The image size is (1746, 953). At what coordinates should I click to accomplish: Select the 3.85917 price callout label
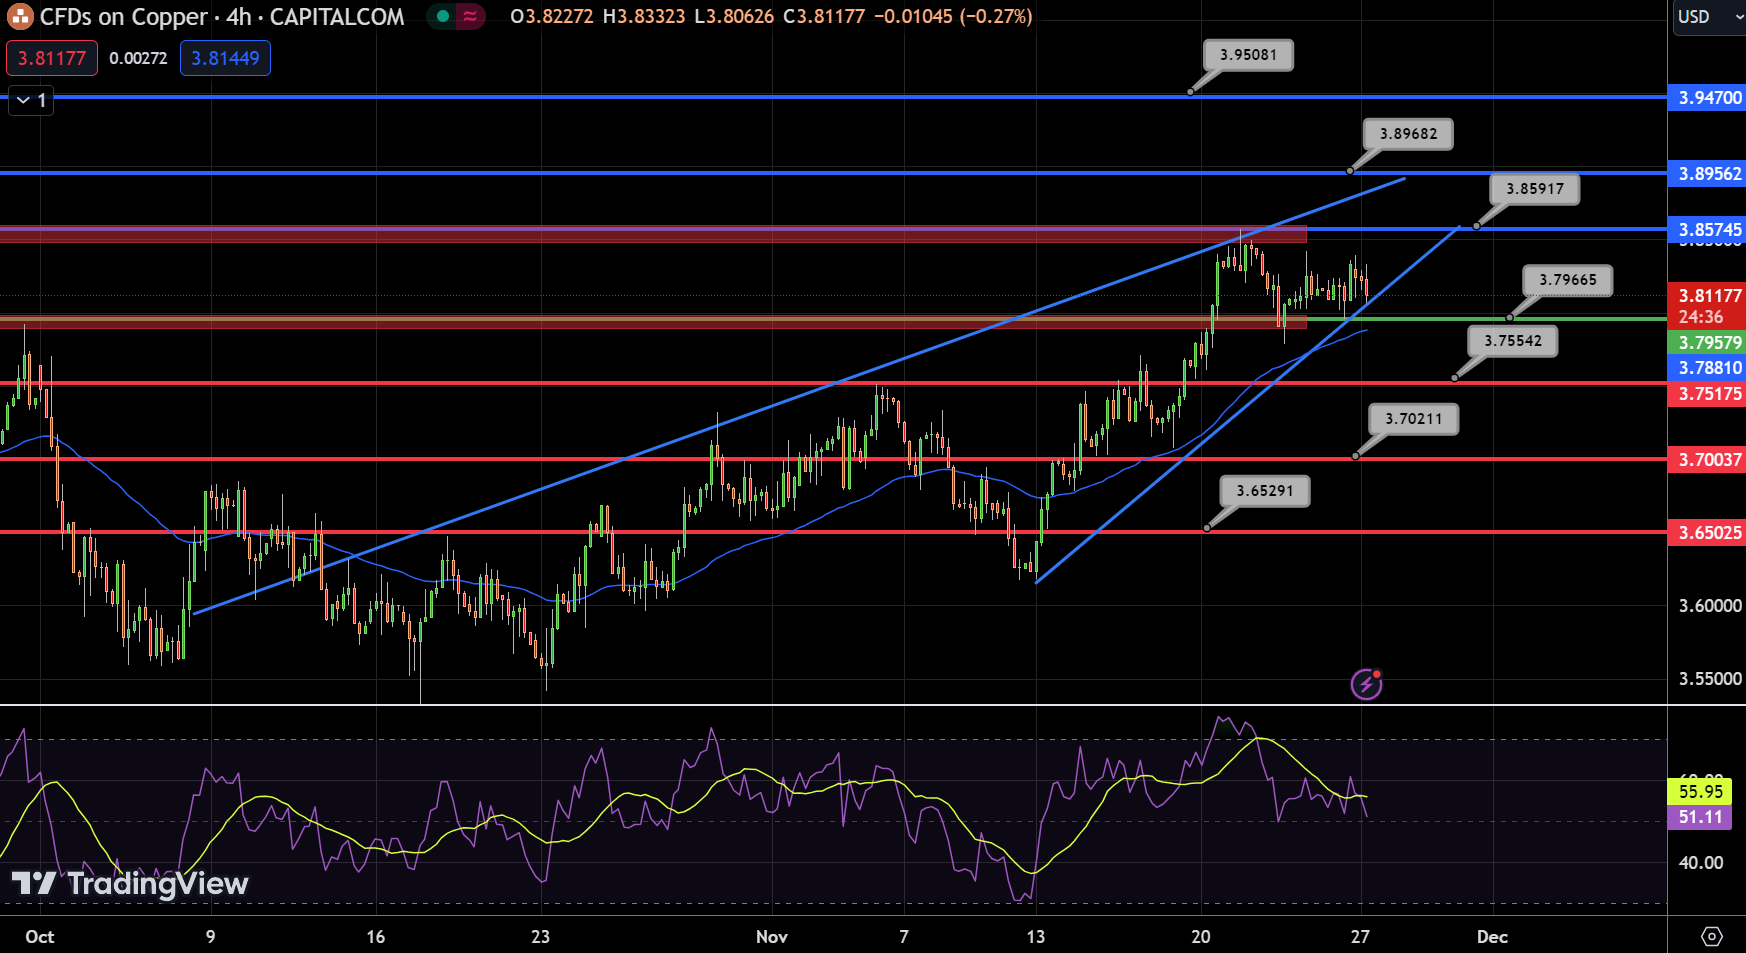(x=1535, y=189)
